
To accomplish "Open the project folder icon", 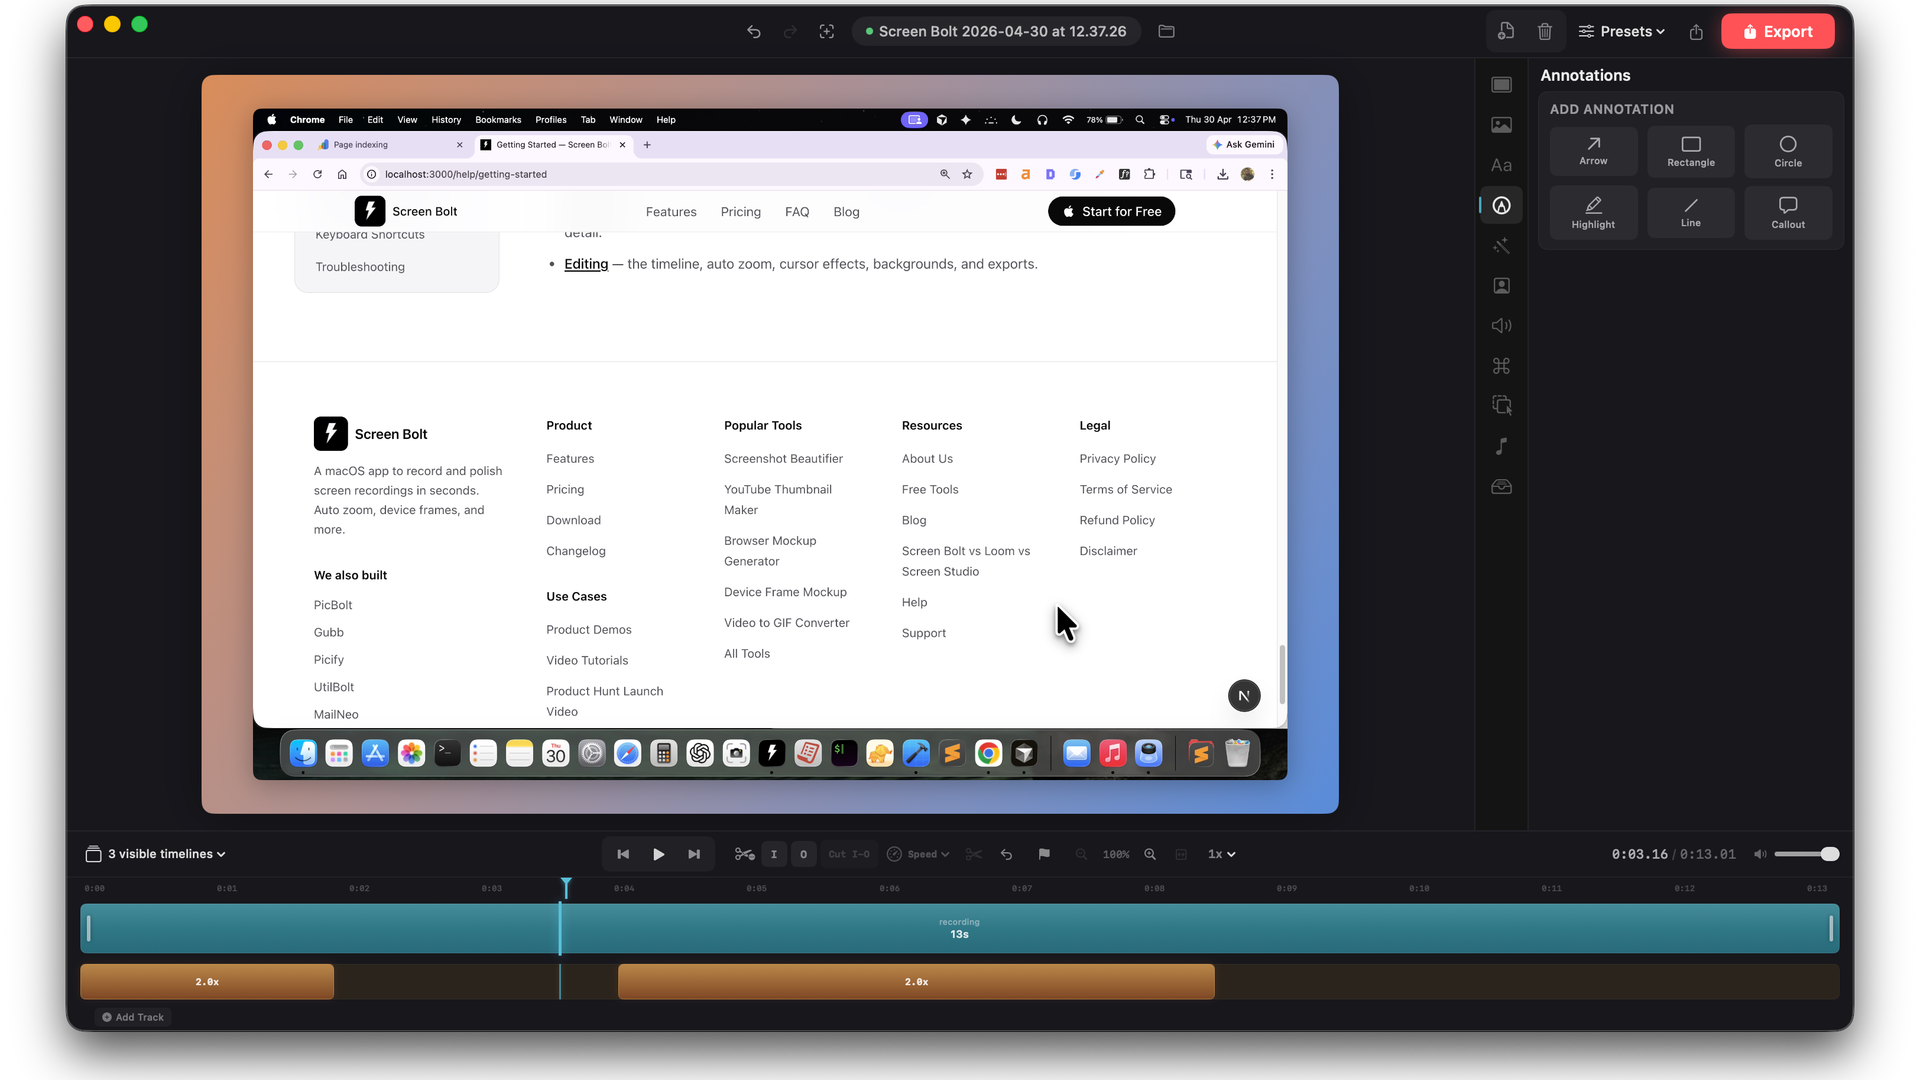I will click(1166, 31).
